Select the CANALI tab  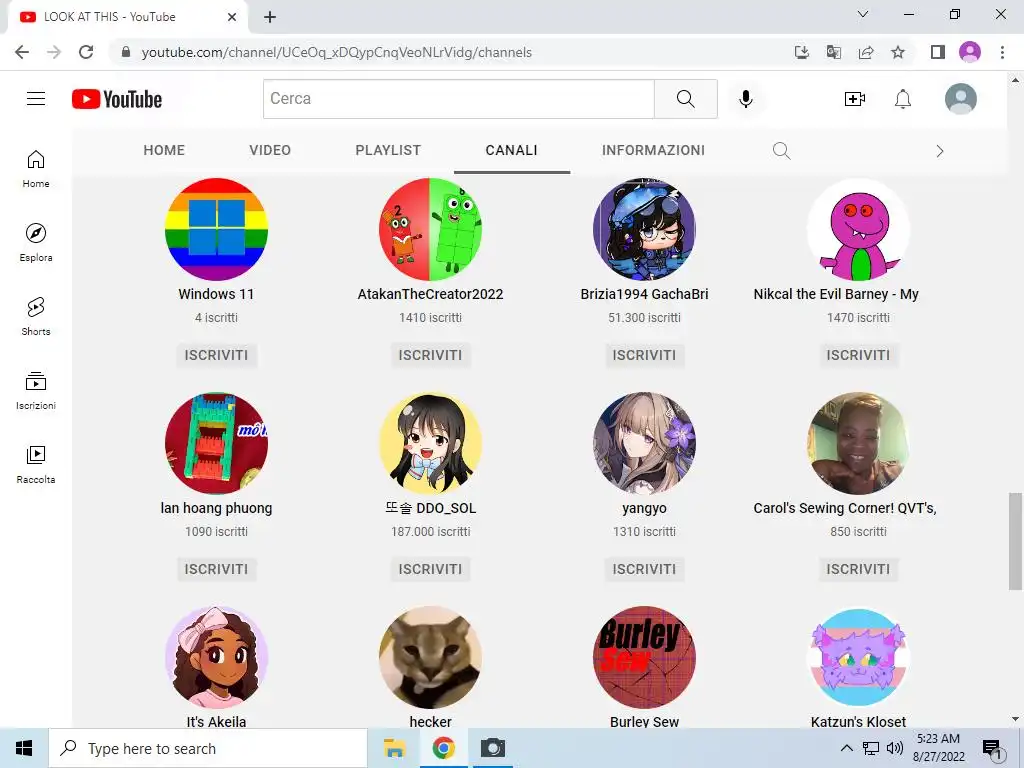tap(511, 150)
